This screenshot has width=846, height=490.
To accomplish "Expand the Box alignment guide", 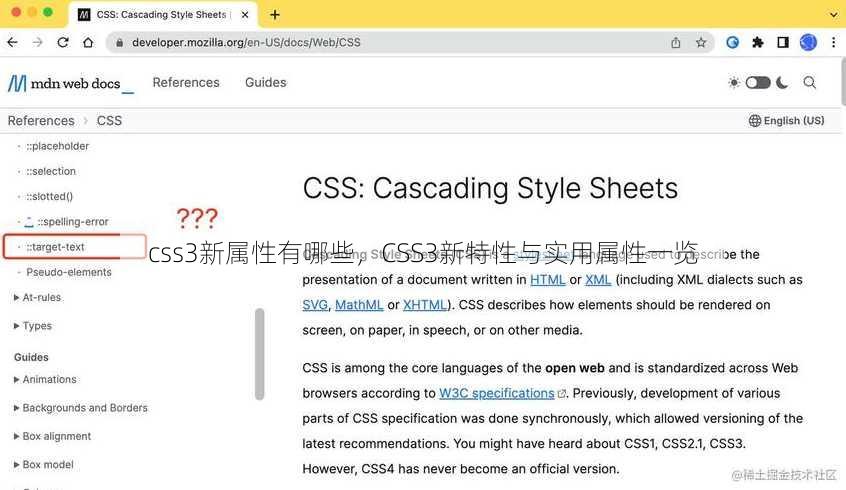I will (x=52, y=436).
